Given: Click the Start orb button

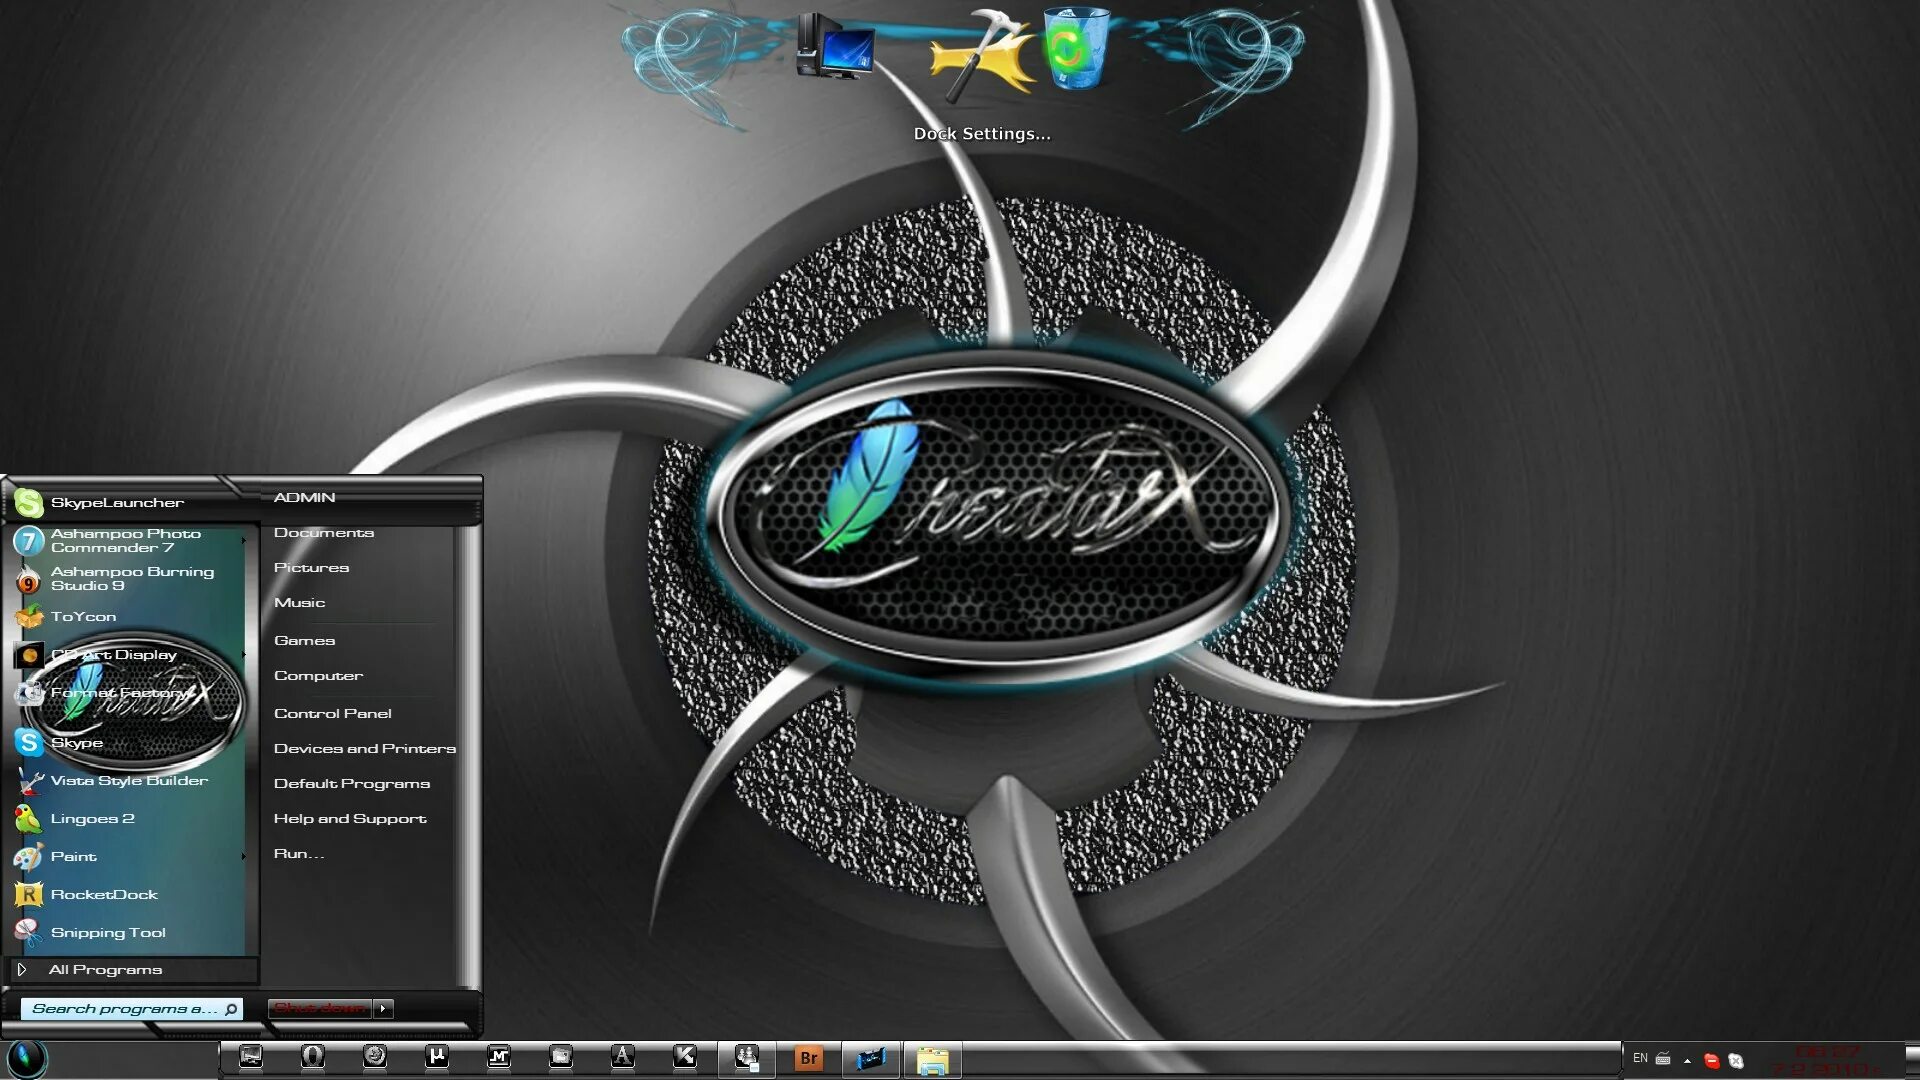Looking at the screenshot, I should (x=27, y=1058).
